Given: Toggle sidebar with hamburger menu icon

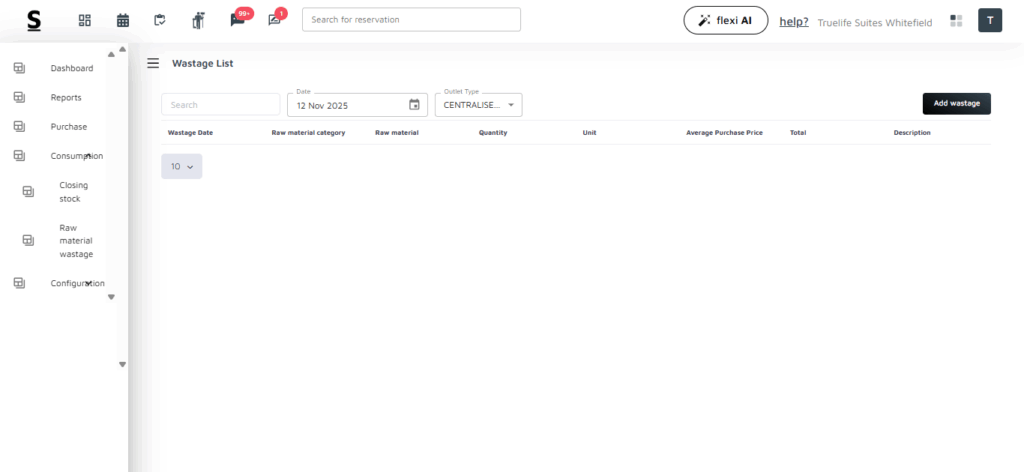Looking at the screenshot, I should tap(153, 63).
